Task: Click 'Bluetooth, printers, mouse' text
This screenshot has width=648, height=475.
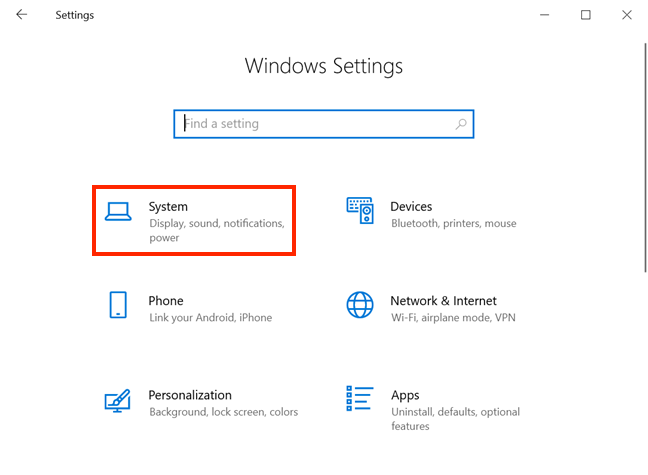Action: pyautogui.click(x=454, y=224)
